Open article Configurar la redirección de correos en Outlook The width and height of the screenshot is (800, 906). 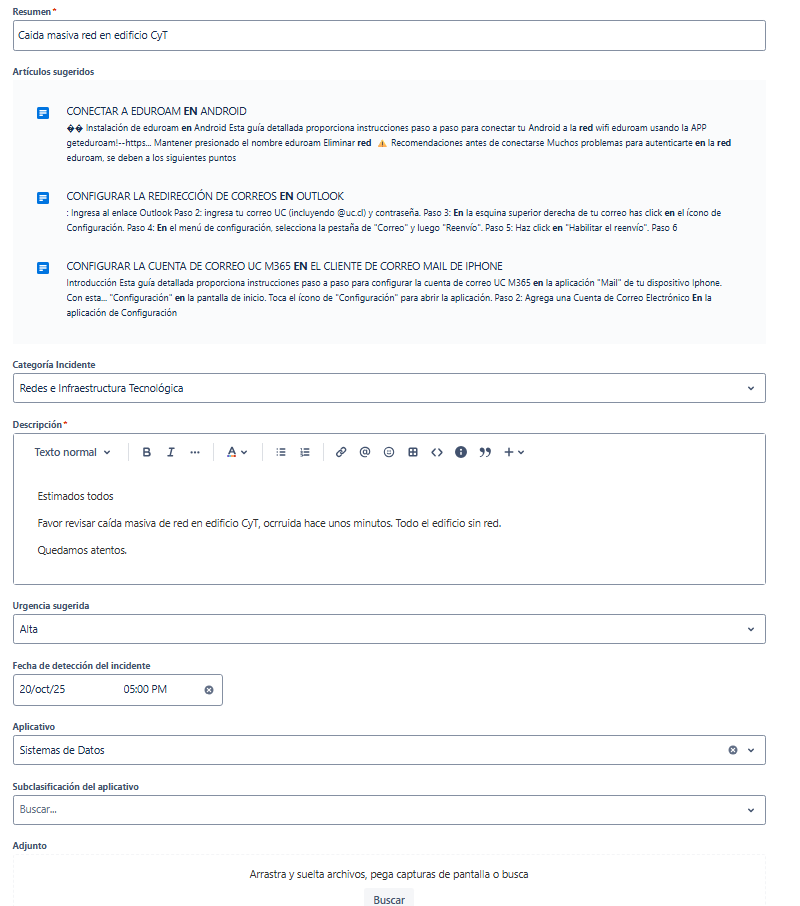(x=205, y=196)
